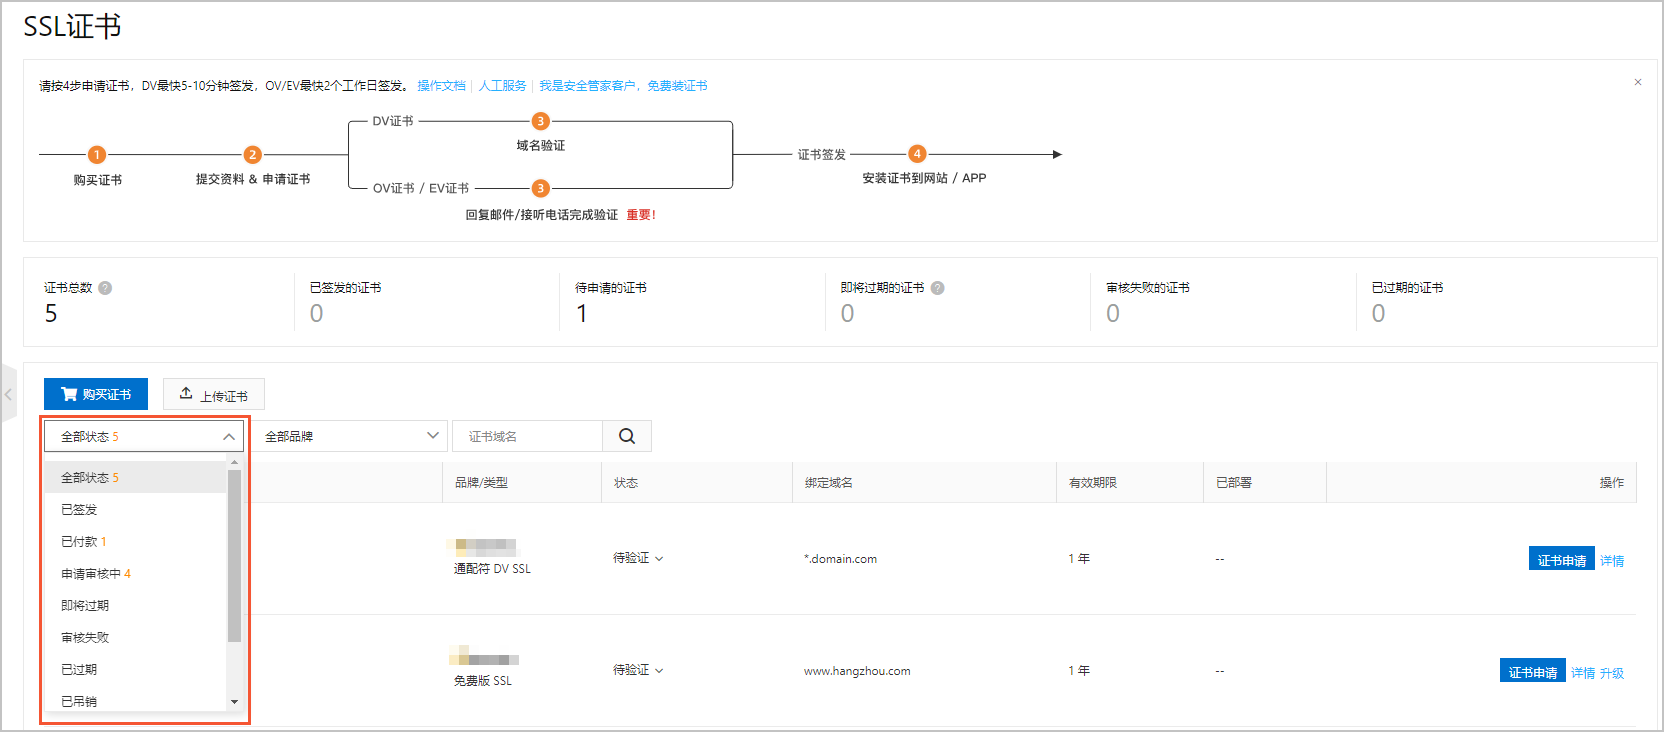Image resolution: width=1664 pixels, height=732 pixels.
Task: Click the 上传证书 button
Action: pyautogui.click(x=214, y=394)
